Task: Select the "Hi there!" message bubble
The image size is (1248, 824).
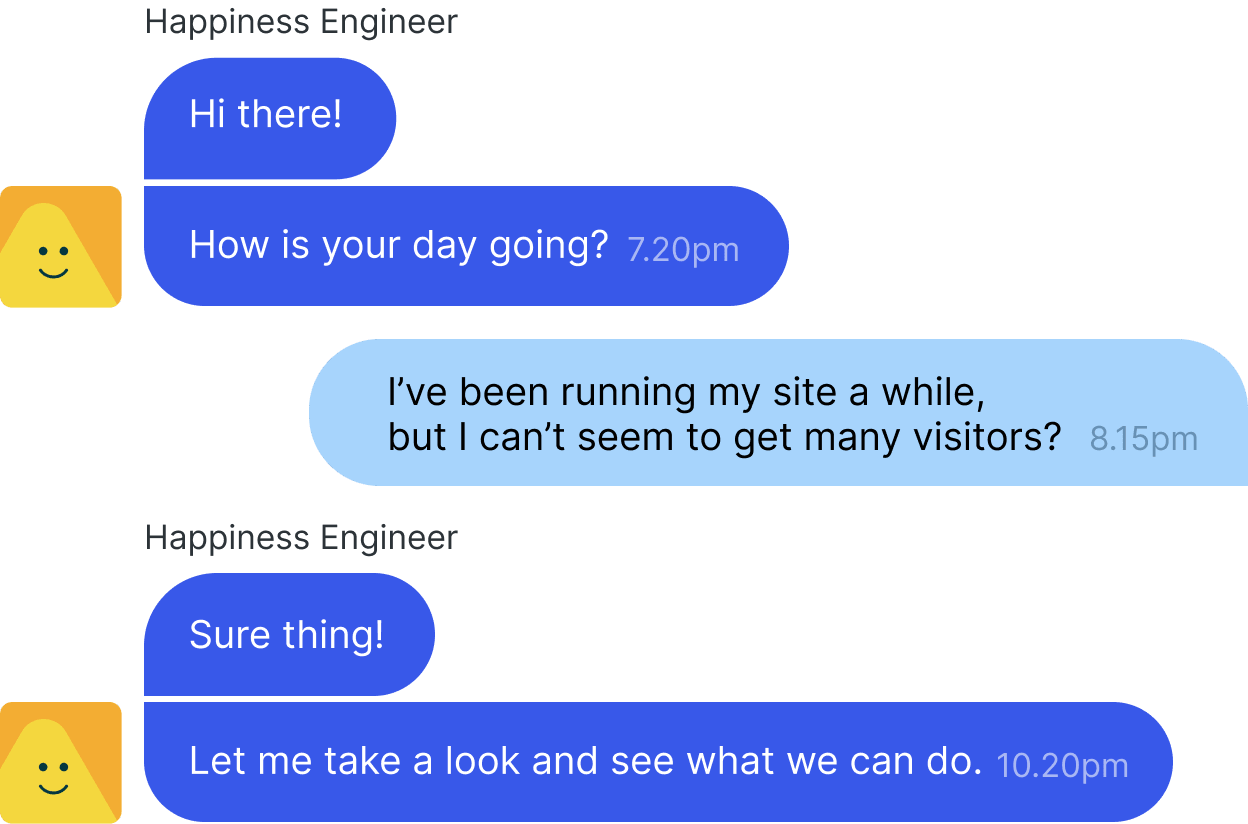Action: pos(270,118)
